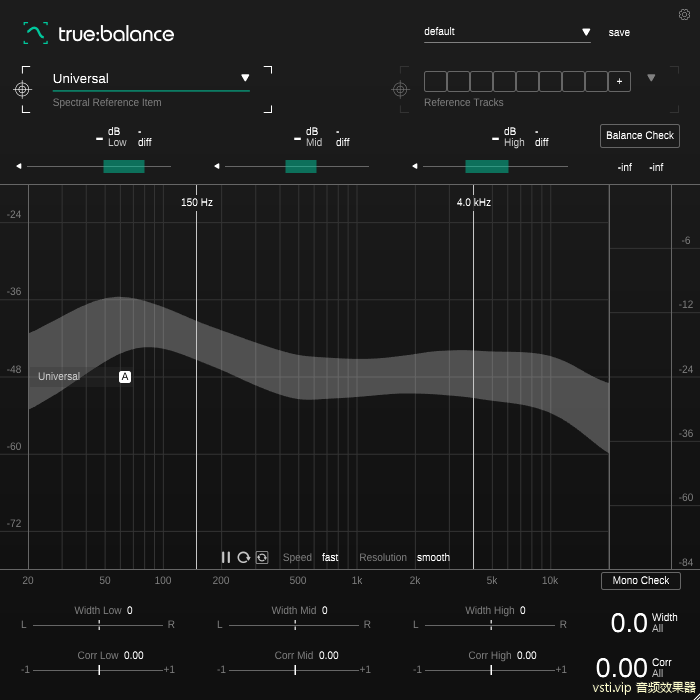Click the Corr Low meter

(98, 670)
